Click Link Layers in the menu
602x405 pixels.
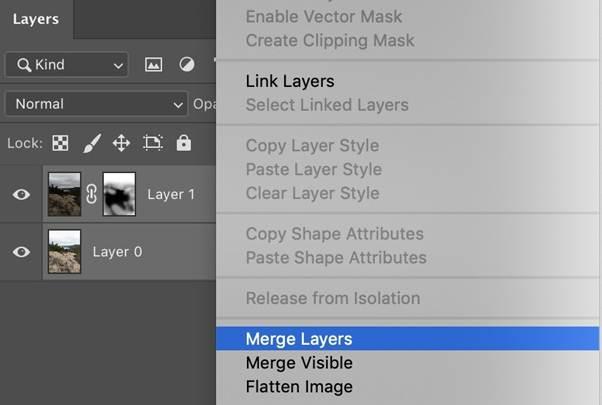click(290, 81)
